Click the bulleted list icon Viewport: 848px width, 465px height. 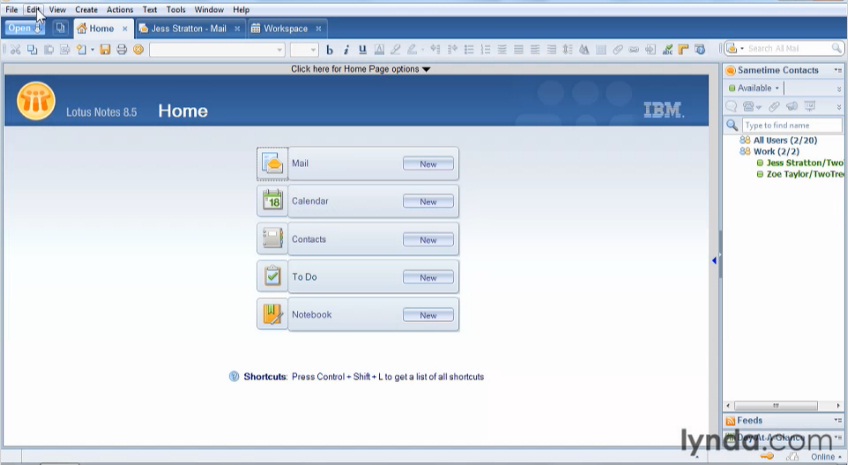[x=469, y=50]
